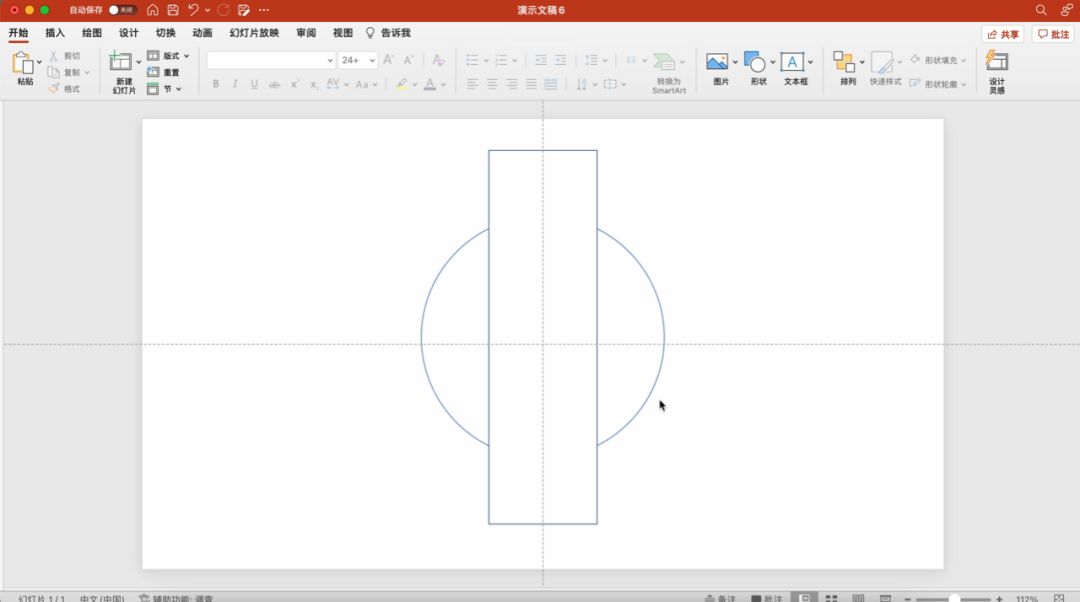Click the text highlight color pen
The height and width of the screenshot is (602, 1080).
(x=402, y=84)
